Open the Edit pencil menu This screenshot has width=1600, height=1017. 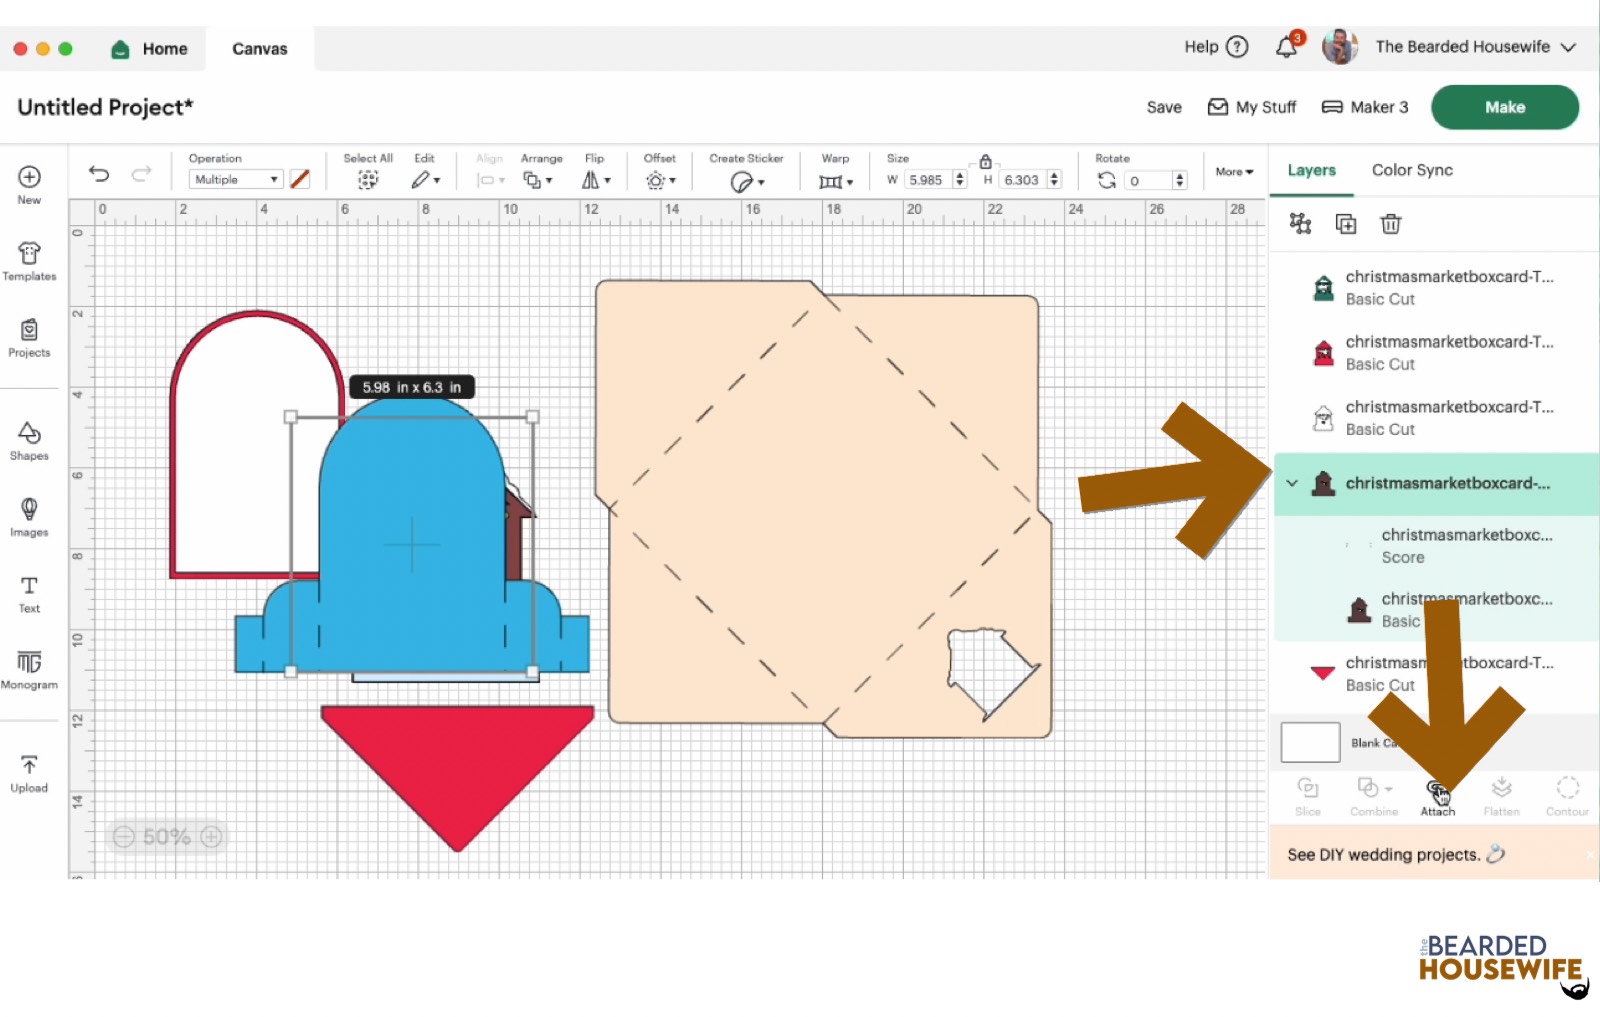pyautogui.click(x=425, y=180)
